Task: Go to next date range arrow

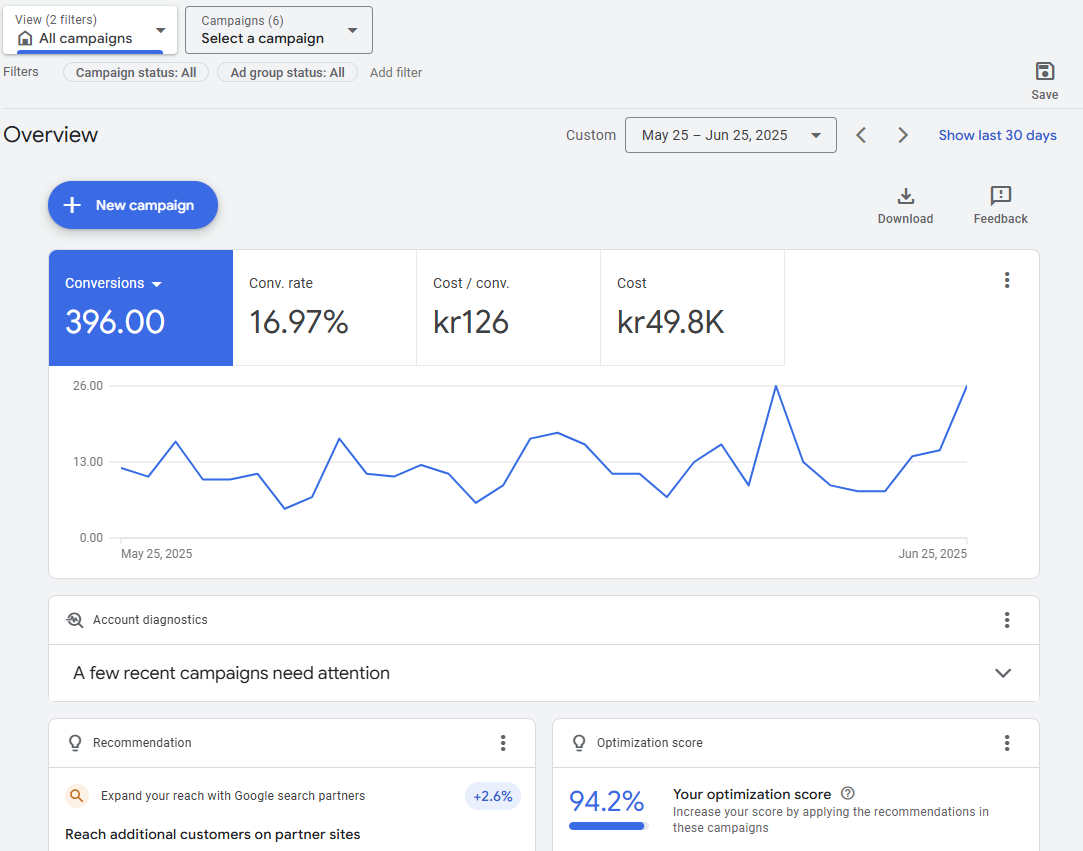Action: pyautogui.click(x=902, y=135)
